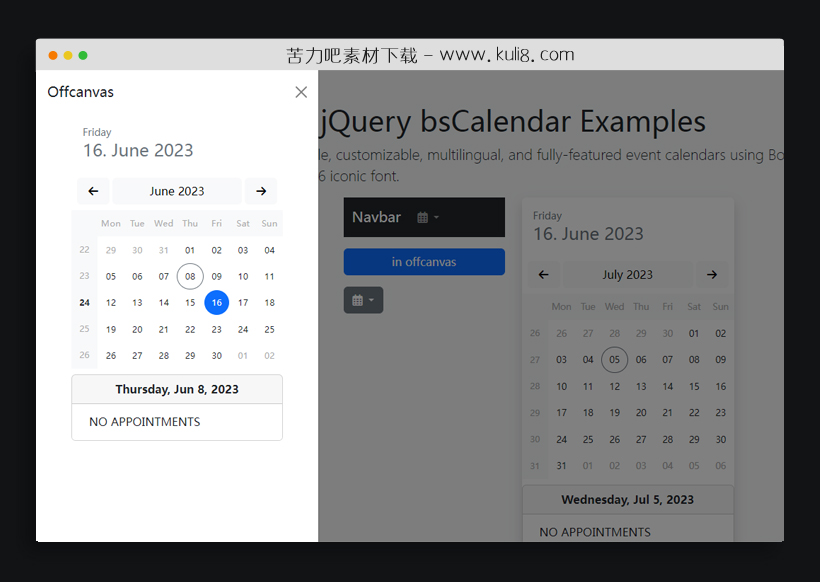Viewport: 820px width, 582px height.
Task: Select day 31 in July calendar
Action: pos(561,465)
